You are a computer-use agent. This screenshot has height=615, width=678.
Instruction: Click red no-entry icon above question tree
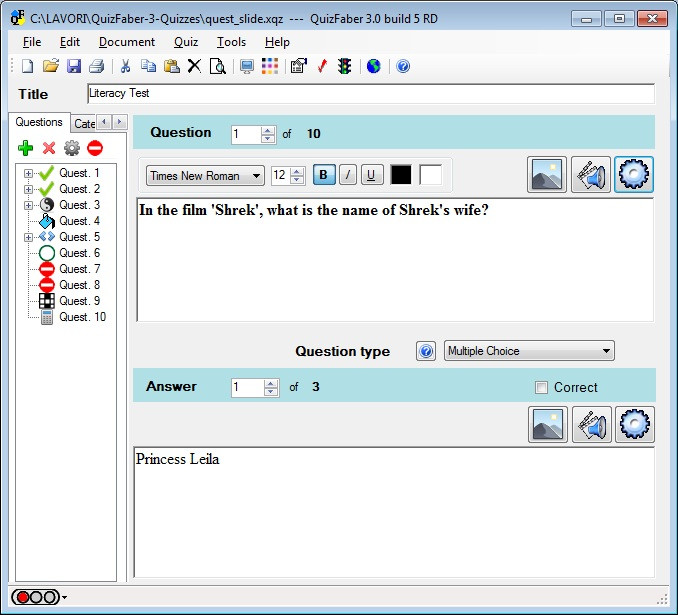[x=95, y=148]
